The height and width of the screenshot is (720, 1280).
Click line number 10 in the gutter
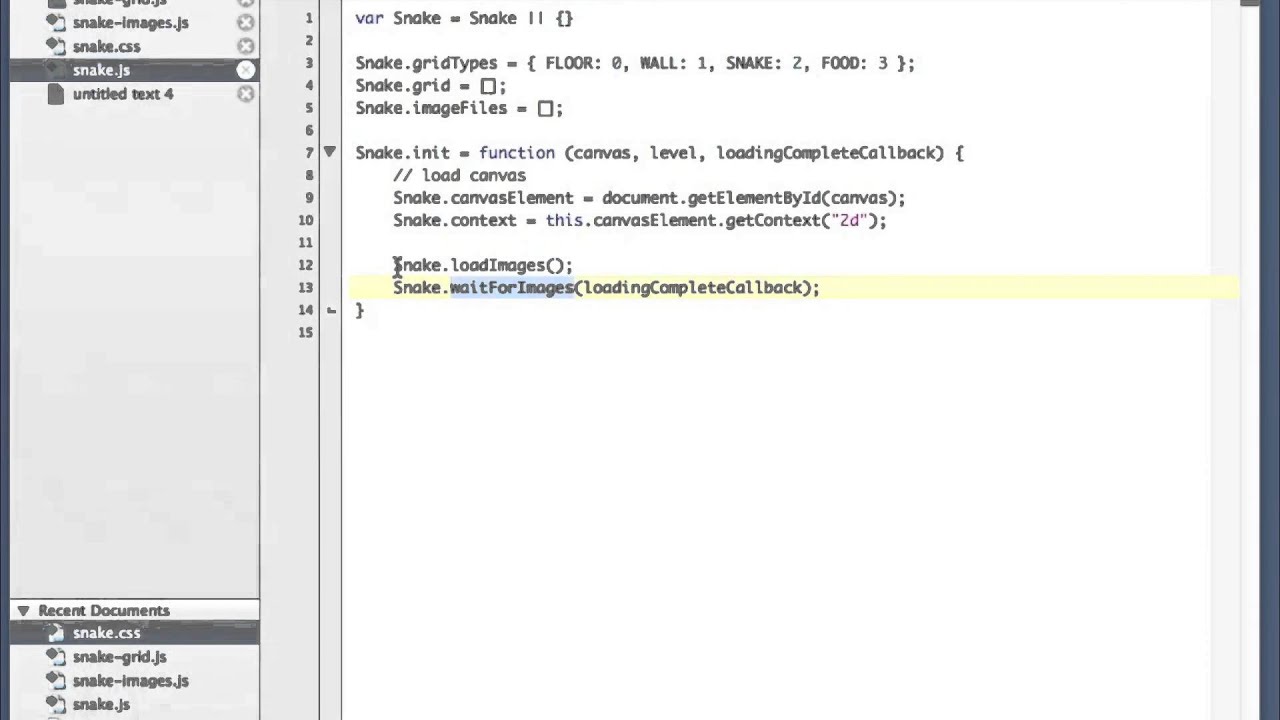pyautogui.click(x=305, y=220)
